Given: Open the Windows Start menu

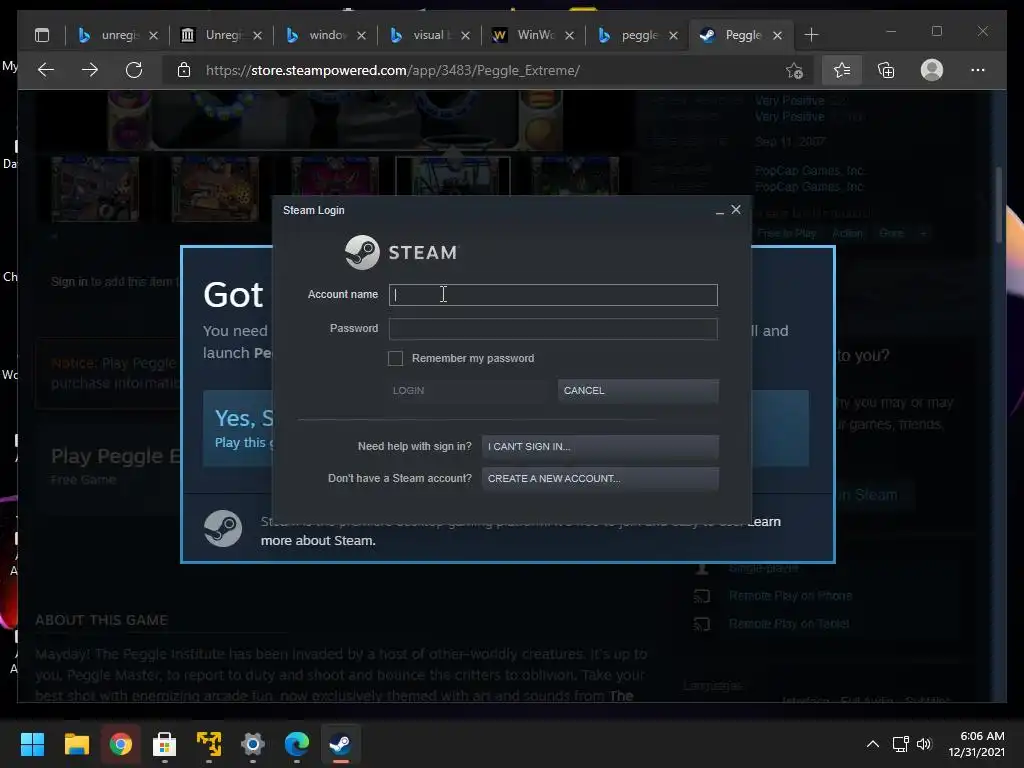Looking at the screenshot, I should click(x=32, y=744).
